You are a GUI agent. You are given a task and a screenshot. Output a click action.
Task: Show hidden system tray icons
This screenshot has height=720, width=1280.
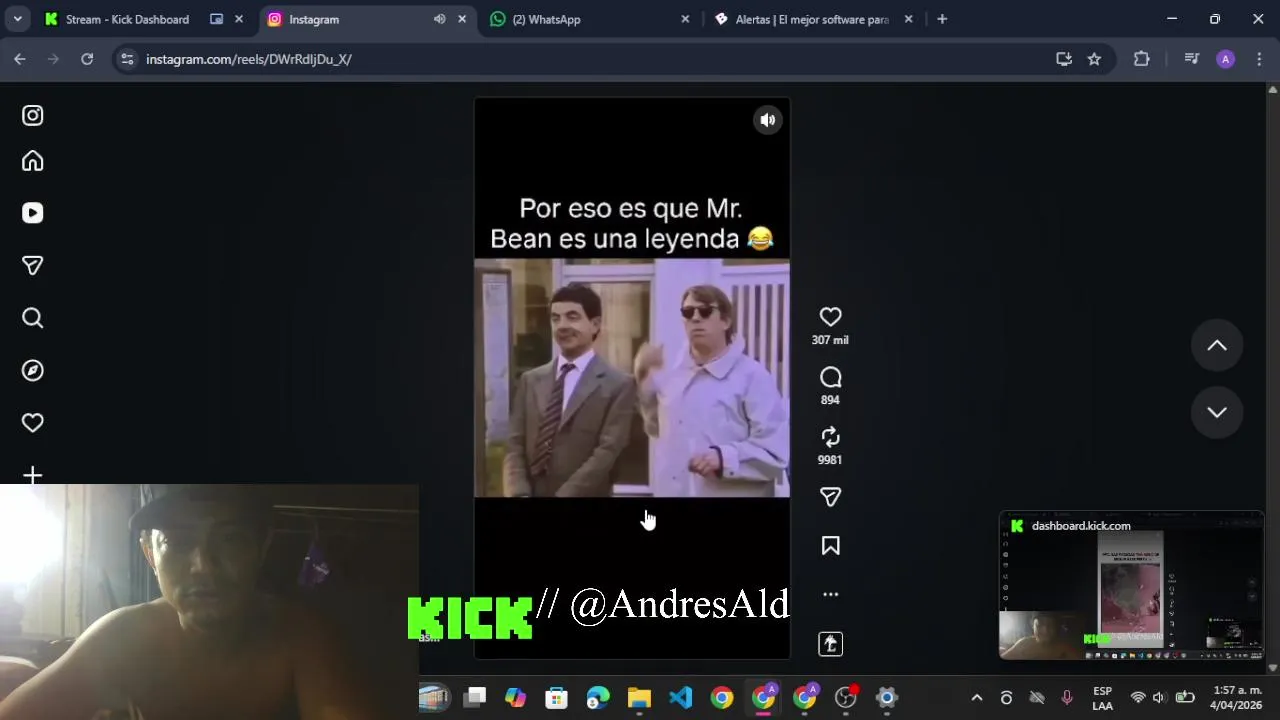[x=977, y=698]
